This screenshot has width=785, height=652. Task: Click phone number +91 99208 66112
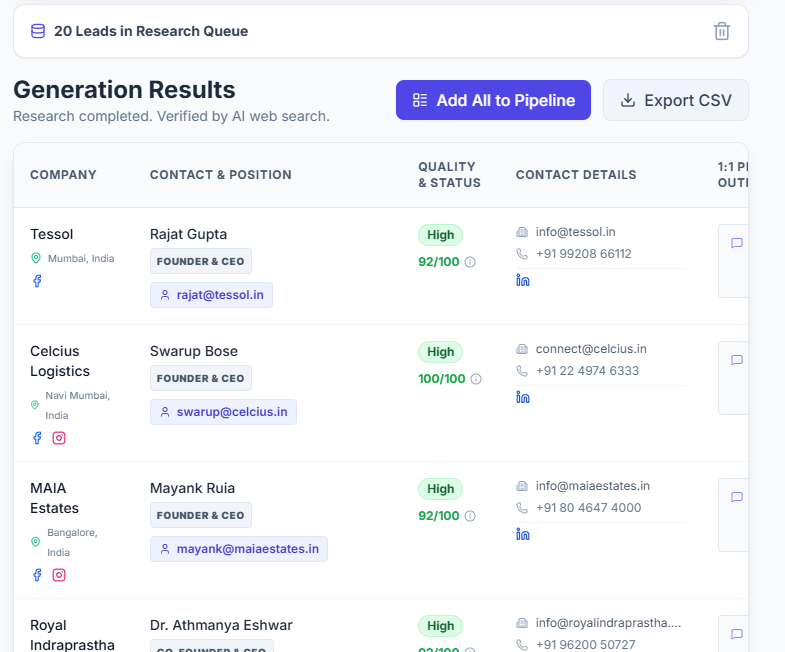pyautogui.click(x=583, y=254)
